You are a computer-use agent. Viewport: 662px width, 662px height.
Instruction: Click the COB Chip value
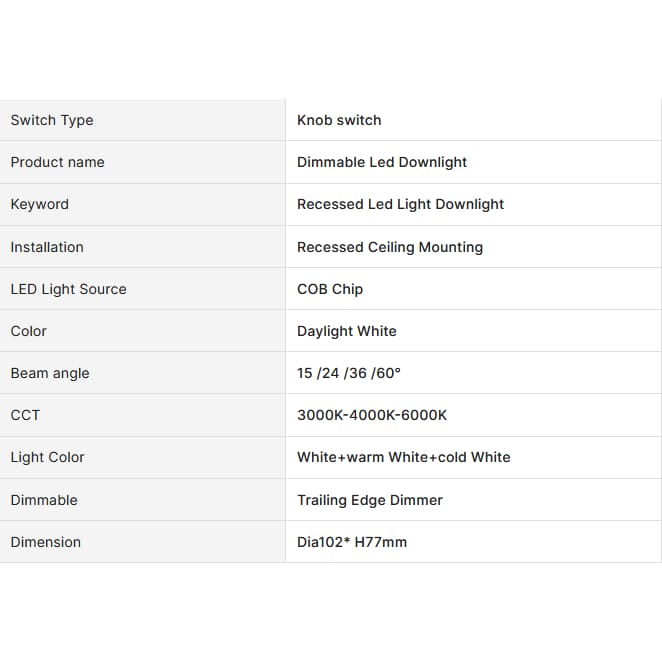coord(330,289)
